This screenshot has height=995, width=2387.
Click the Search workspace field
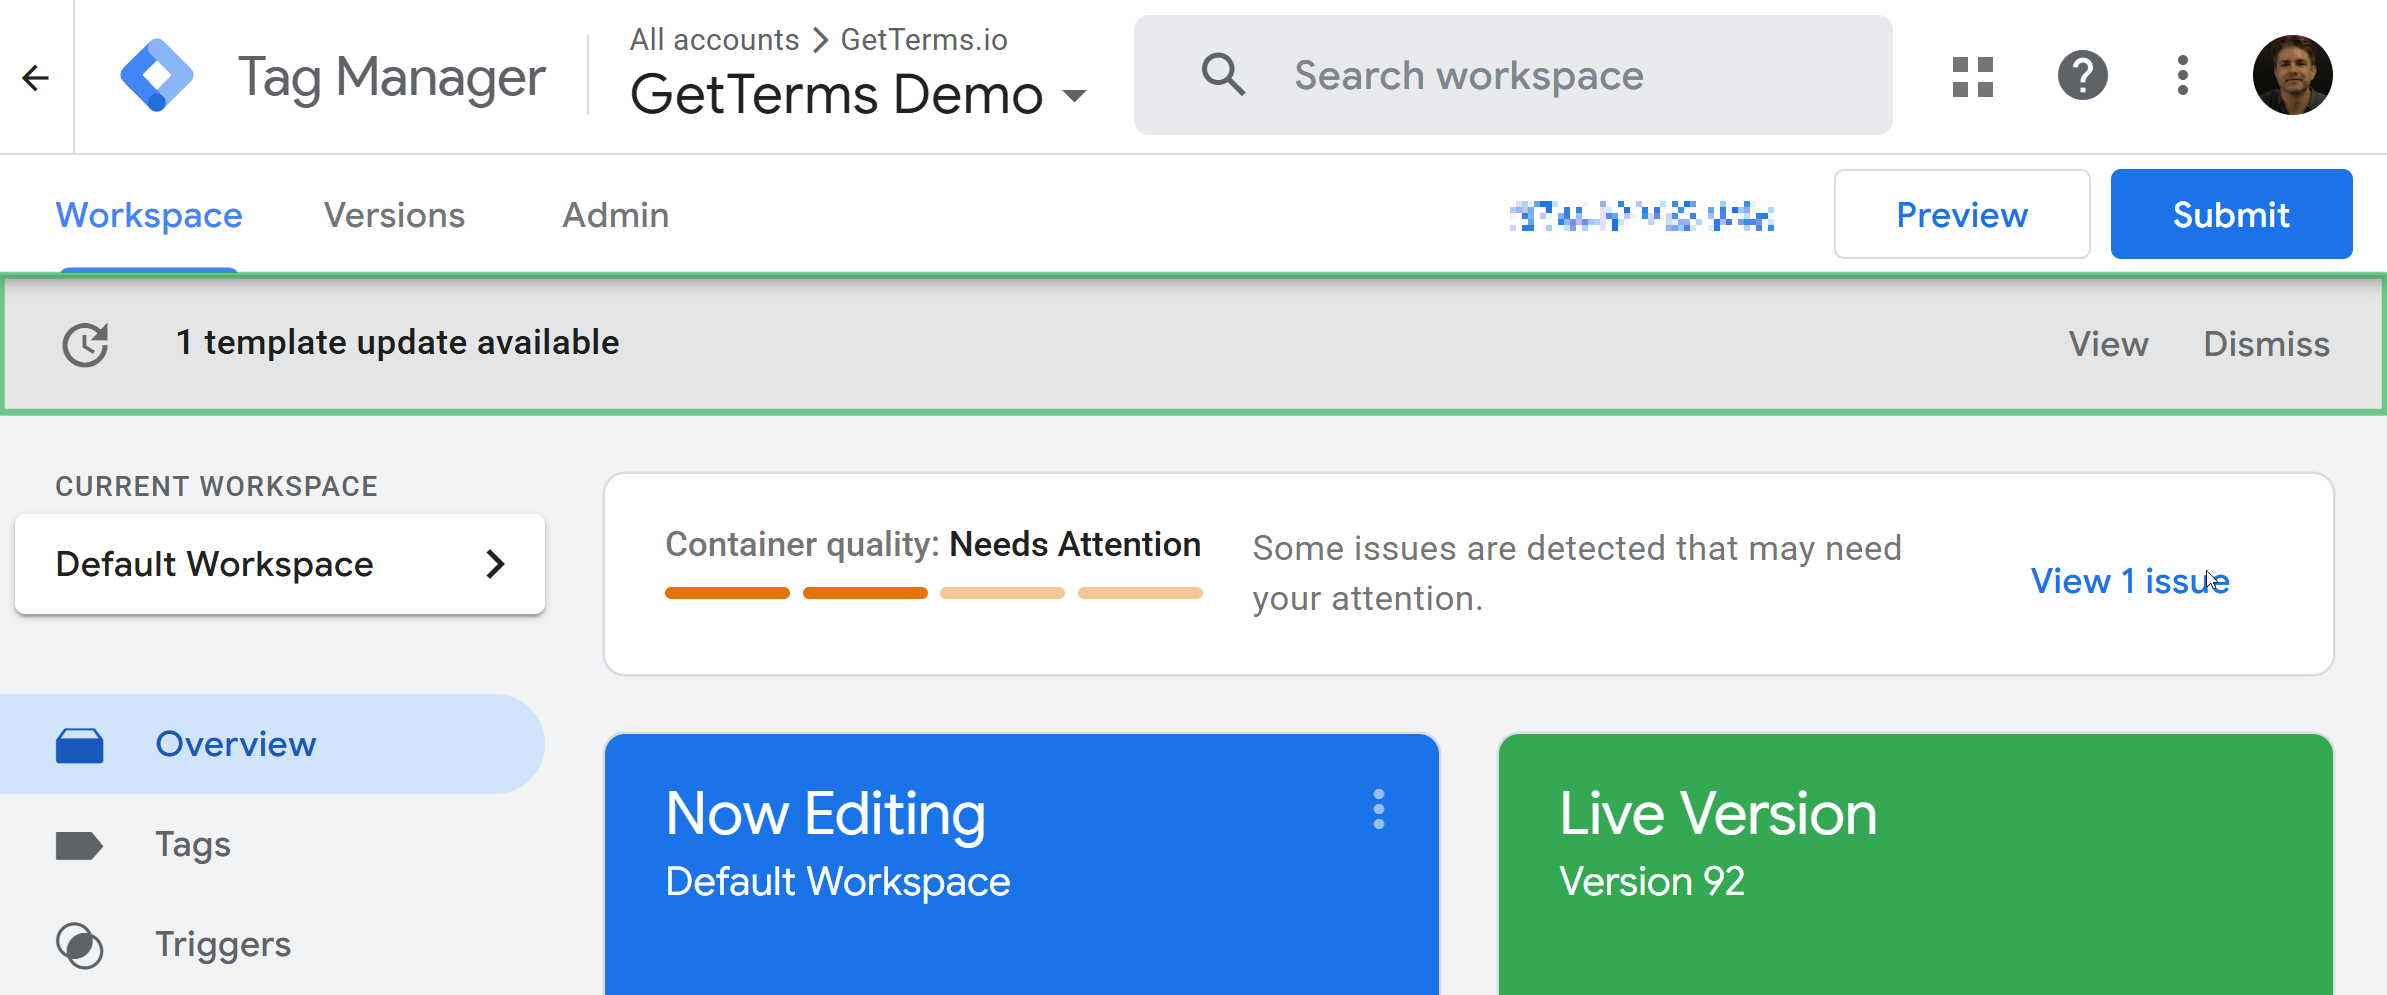[1513, 75]
